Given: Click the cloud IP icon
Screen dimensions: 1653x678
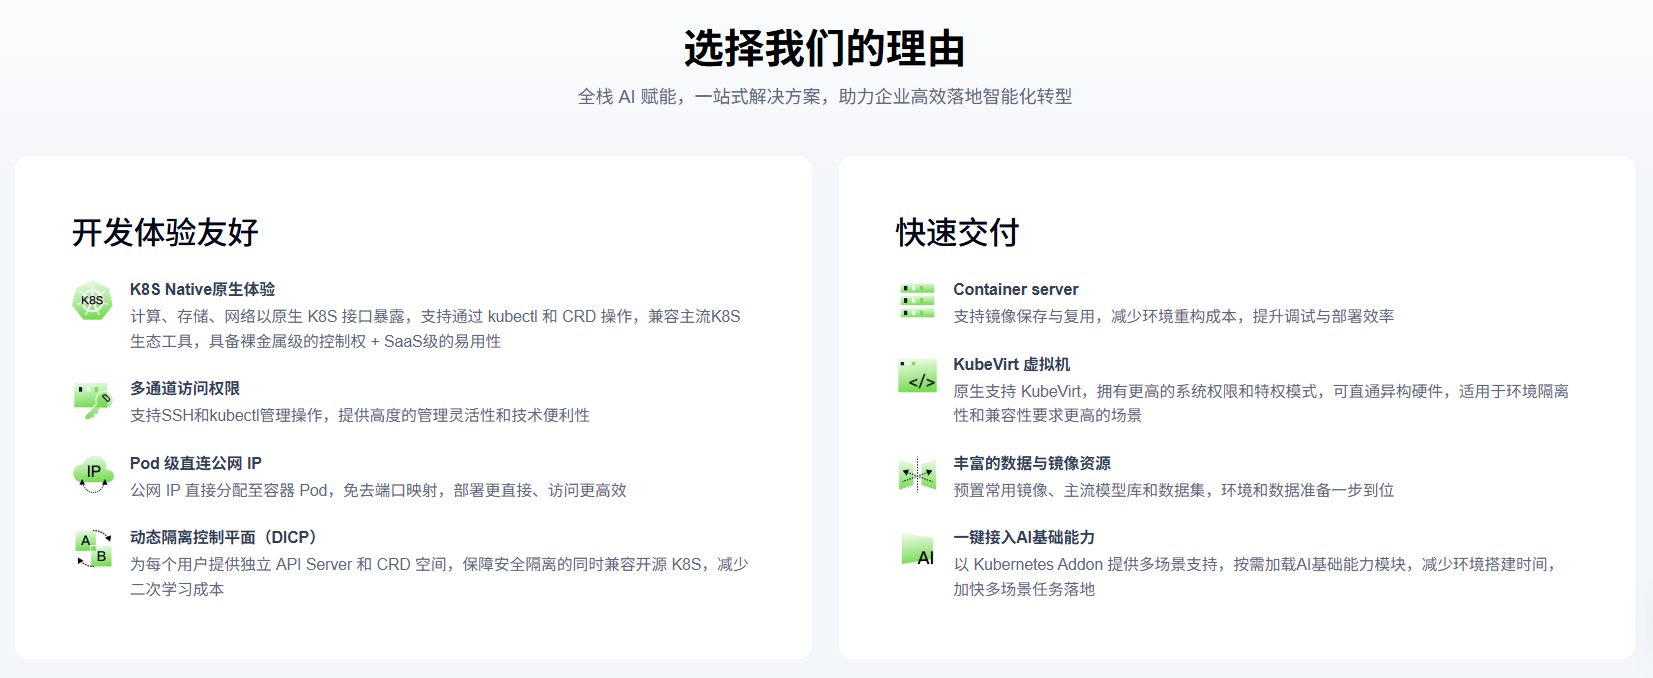Looking at the screenshot, I should (x=93, y=474).
